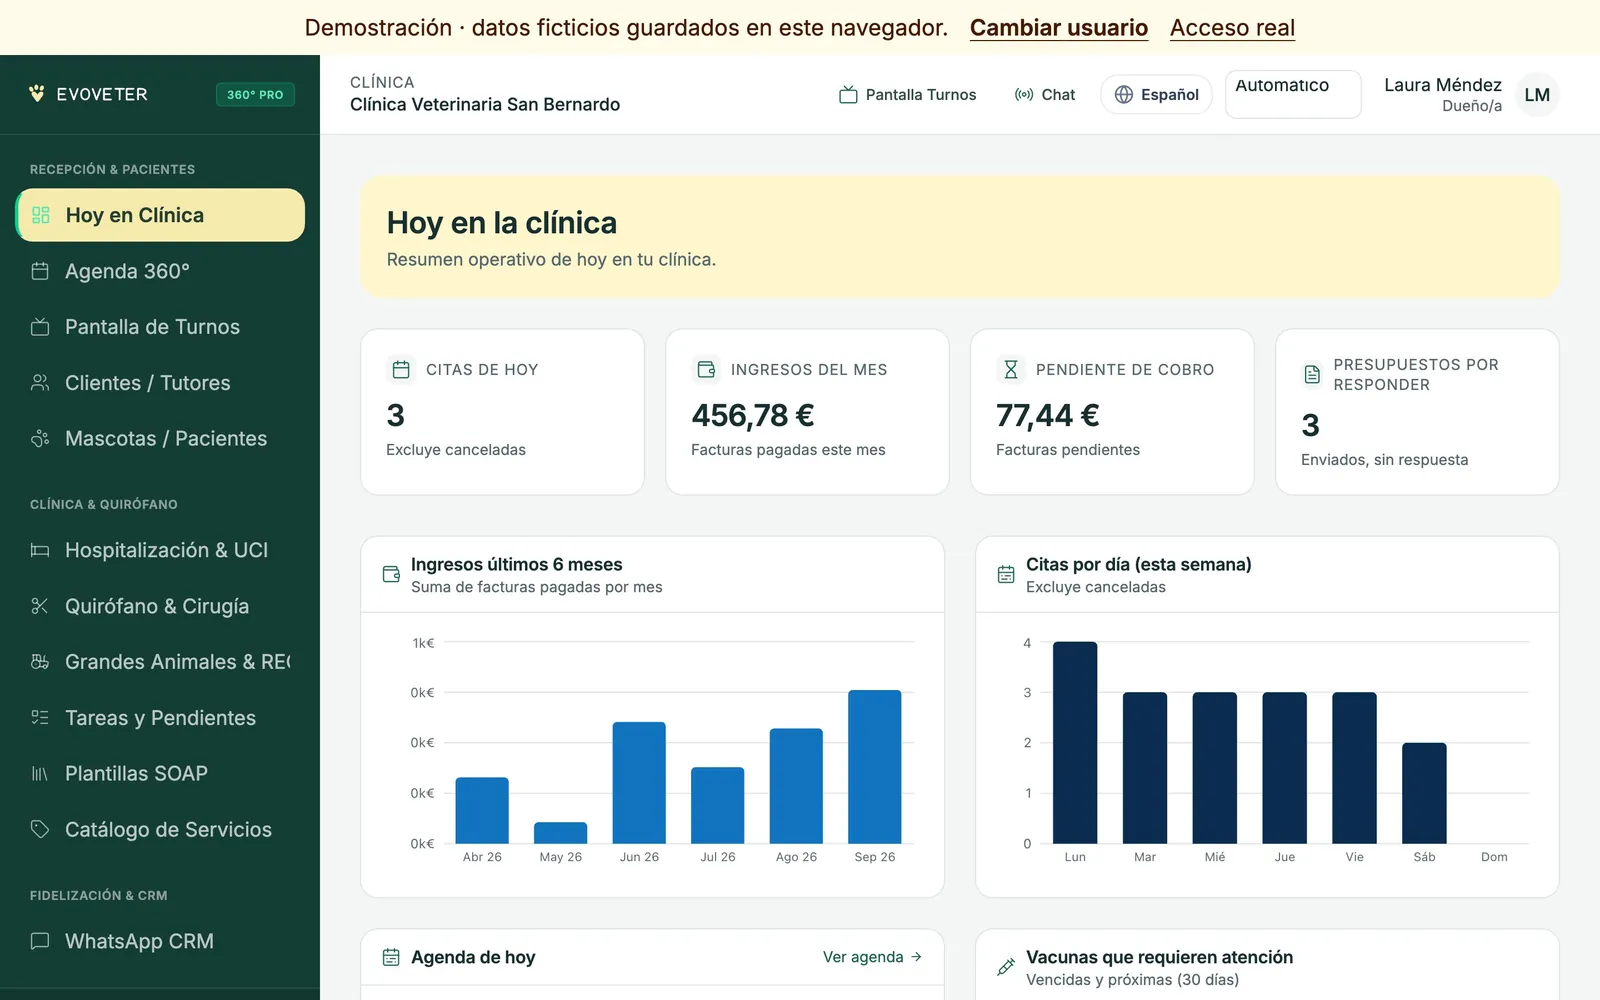Screen dimensions: 1600x1000
Task: Click the Clientes / Tutores people icon
Action: (x=40, y=383)
